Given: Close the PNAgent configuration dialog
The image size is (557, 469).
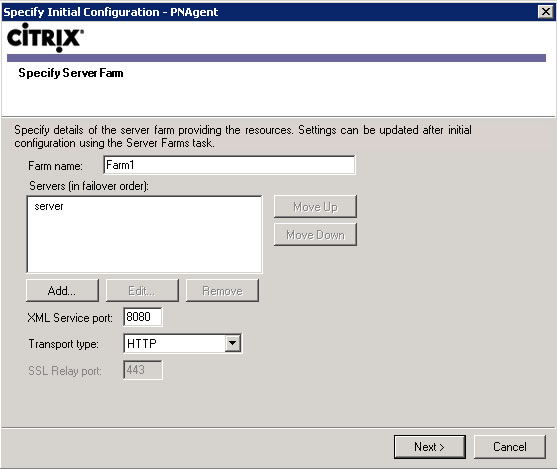Looking at the screenshot, I should pyautogui.click(x=546, y=12).
